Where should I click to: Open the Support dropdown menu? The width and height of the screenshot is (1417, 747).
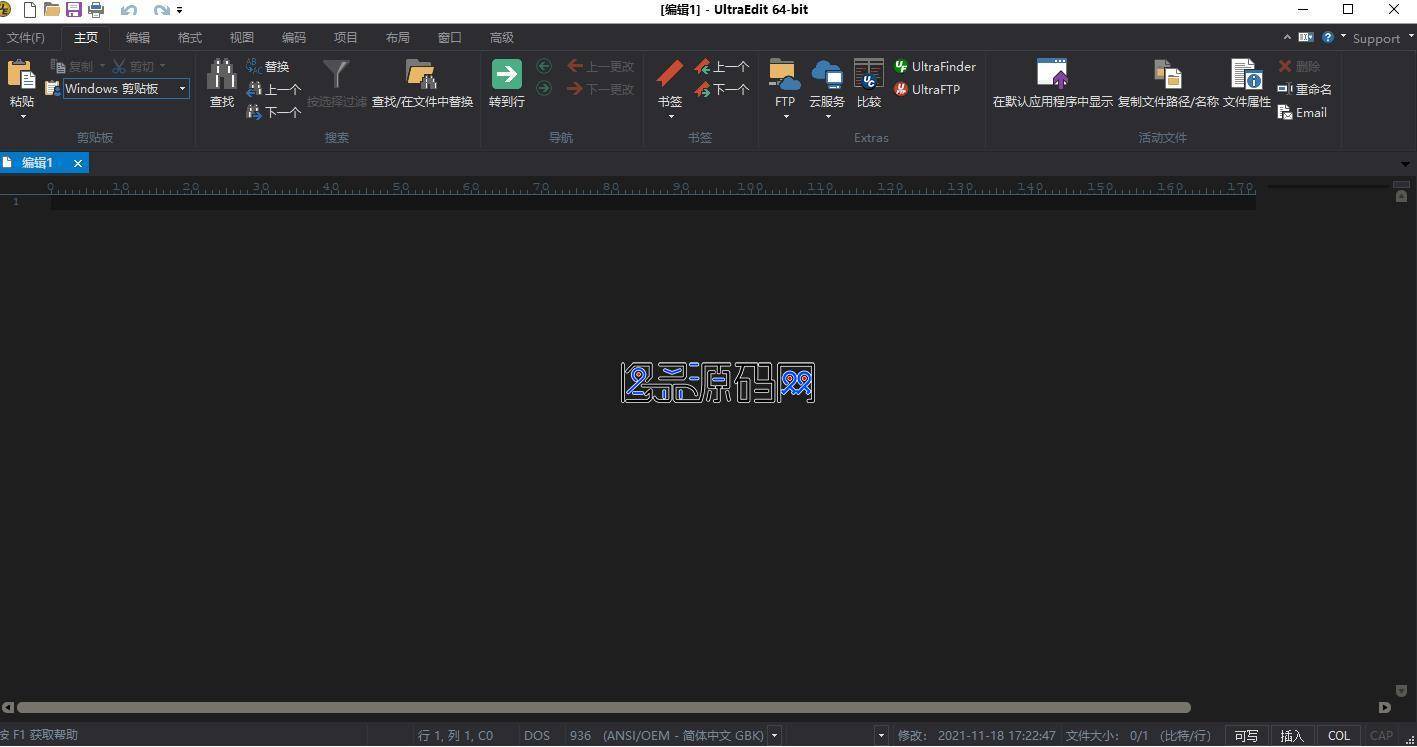(1383, 38)
